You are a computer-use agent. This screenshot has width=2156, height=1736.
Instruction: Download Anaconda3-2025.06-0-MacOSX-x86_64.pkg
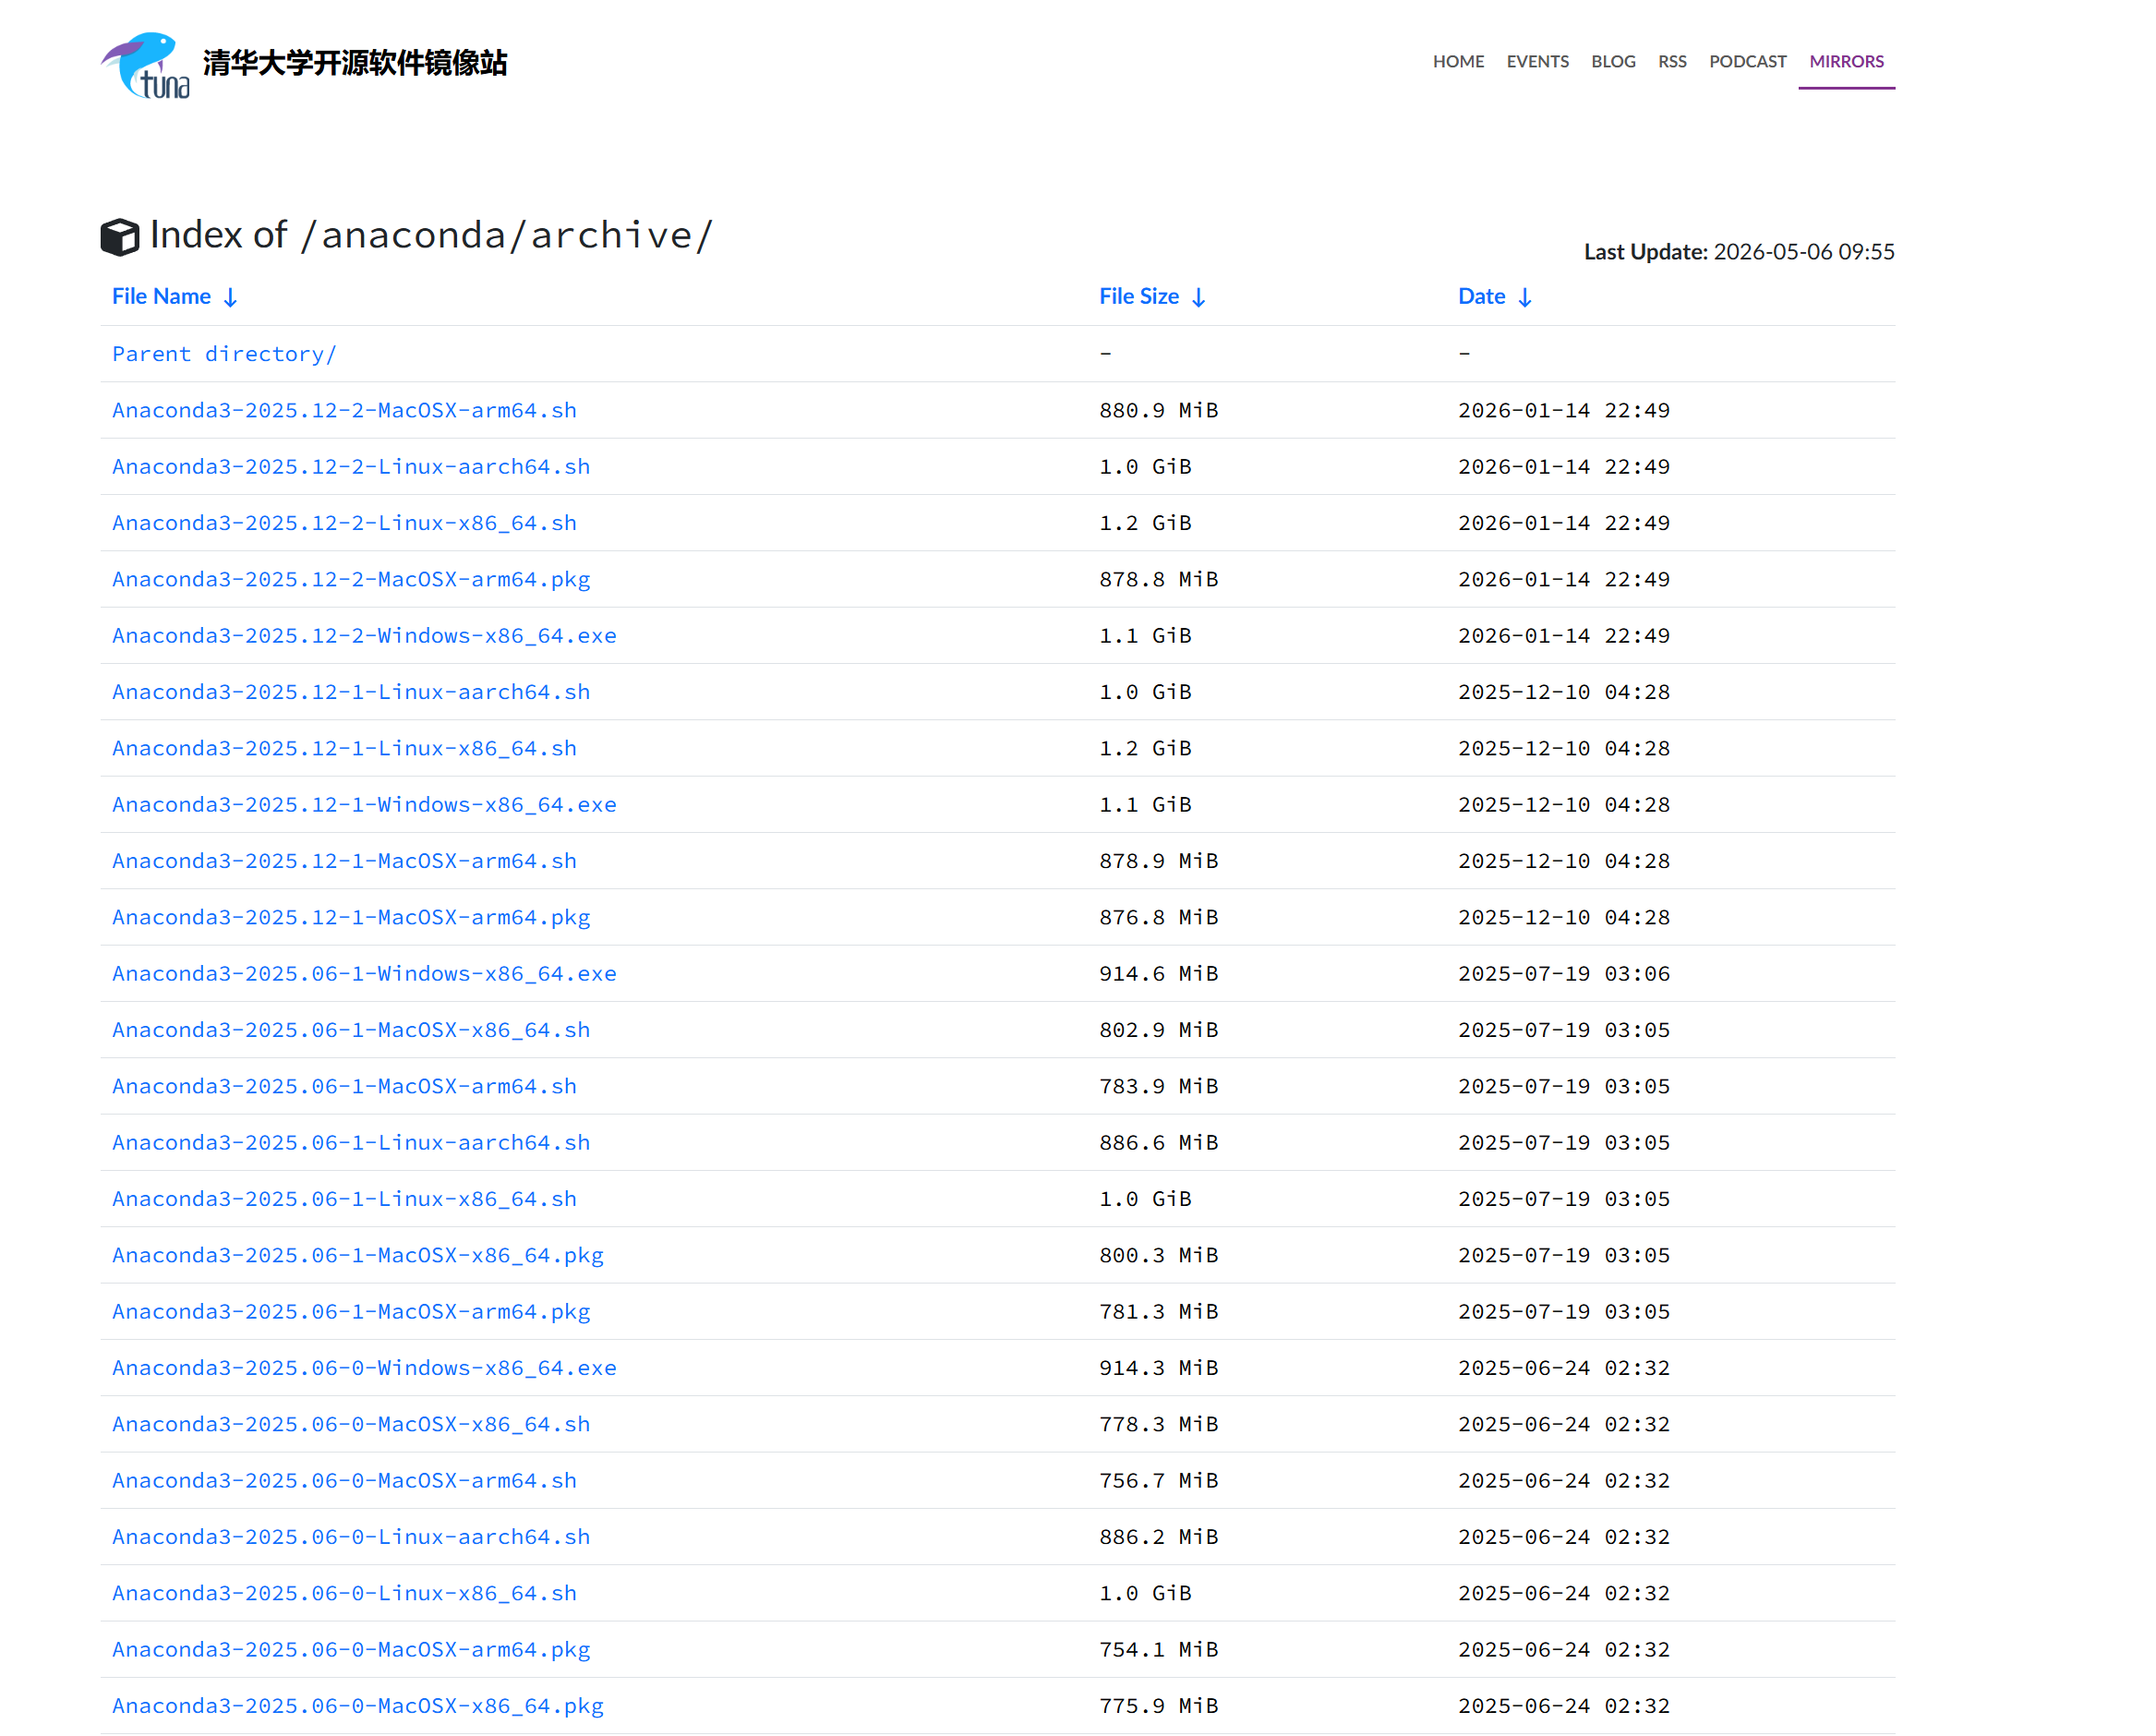pyautogui.click(x=358, y=1706)
